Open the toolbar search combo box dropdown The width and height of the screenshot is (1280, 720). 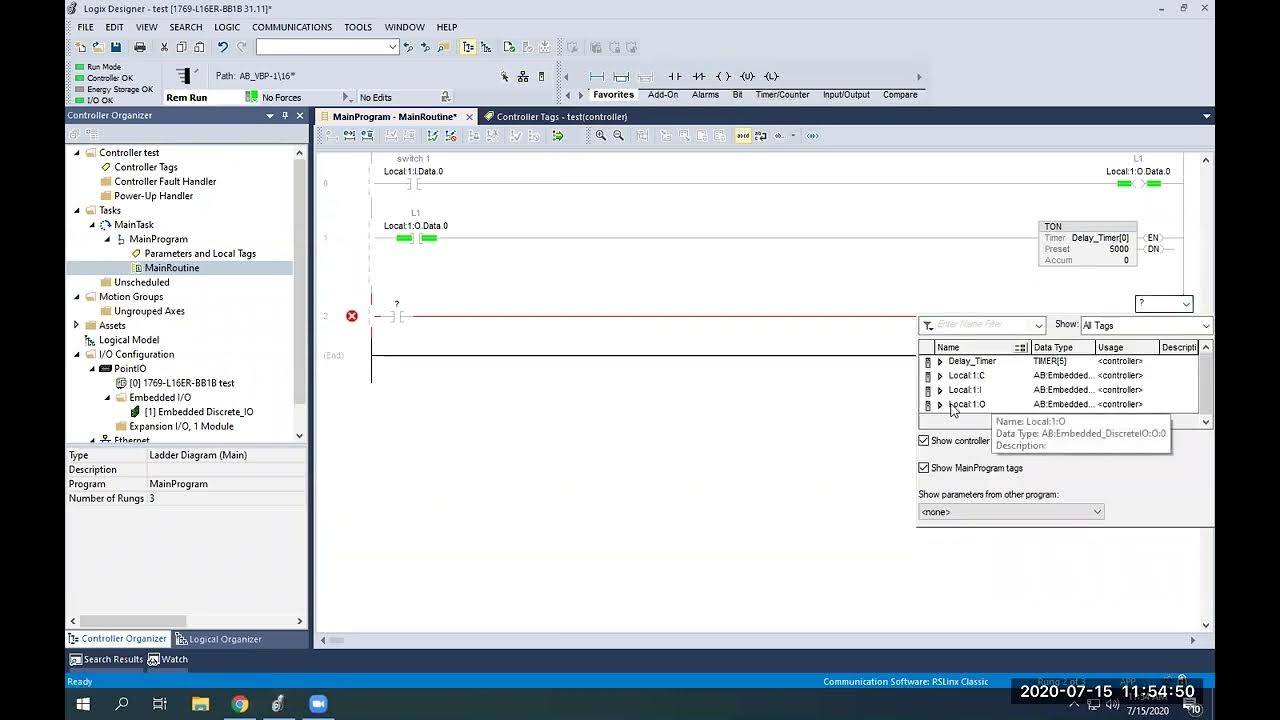click(x=392, y=47)
